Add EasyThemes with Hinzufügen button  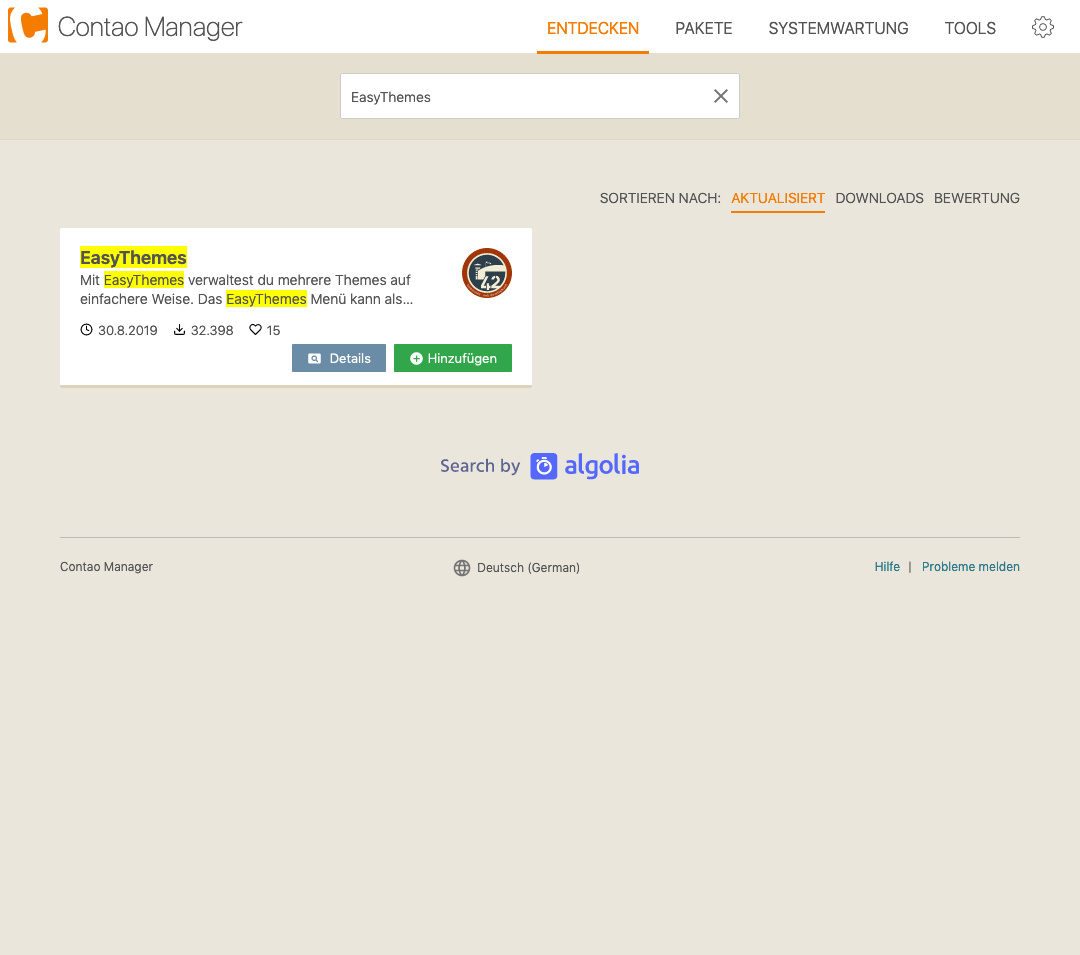point(453,358)
